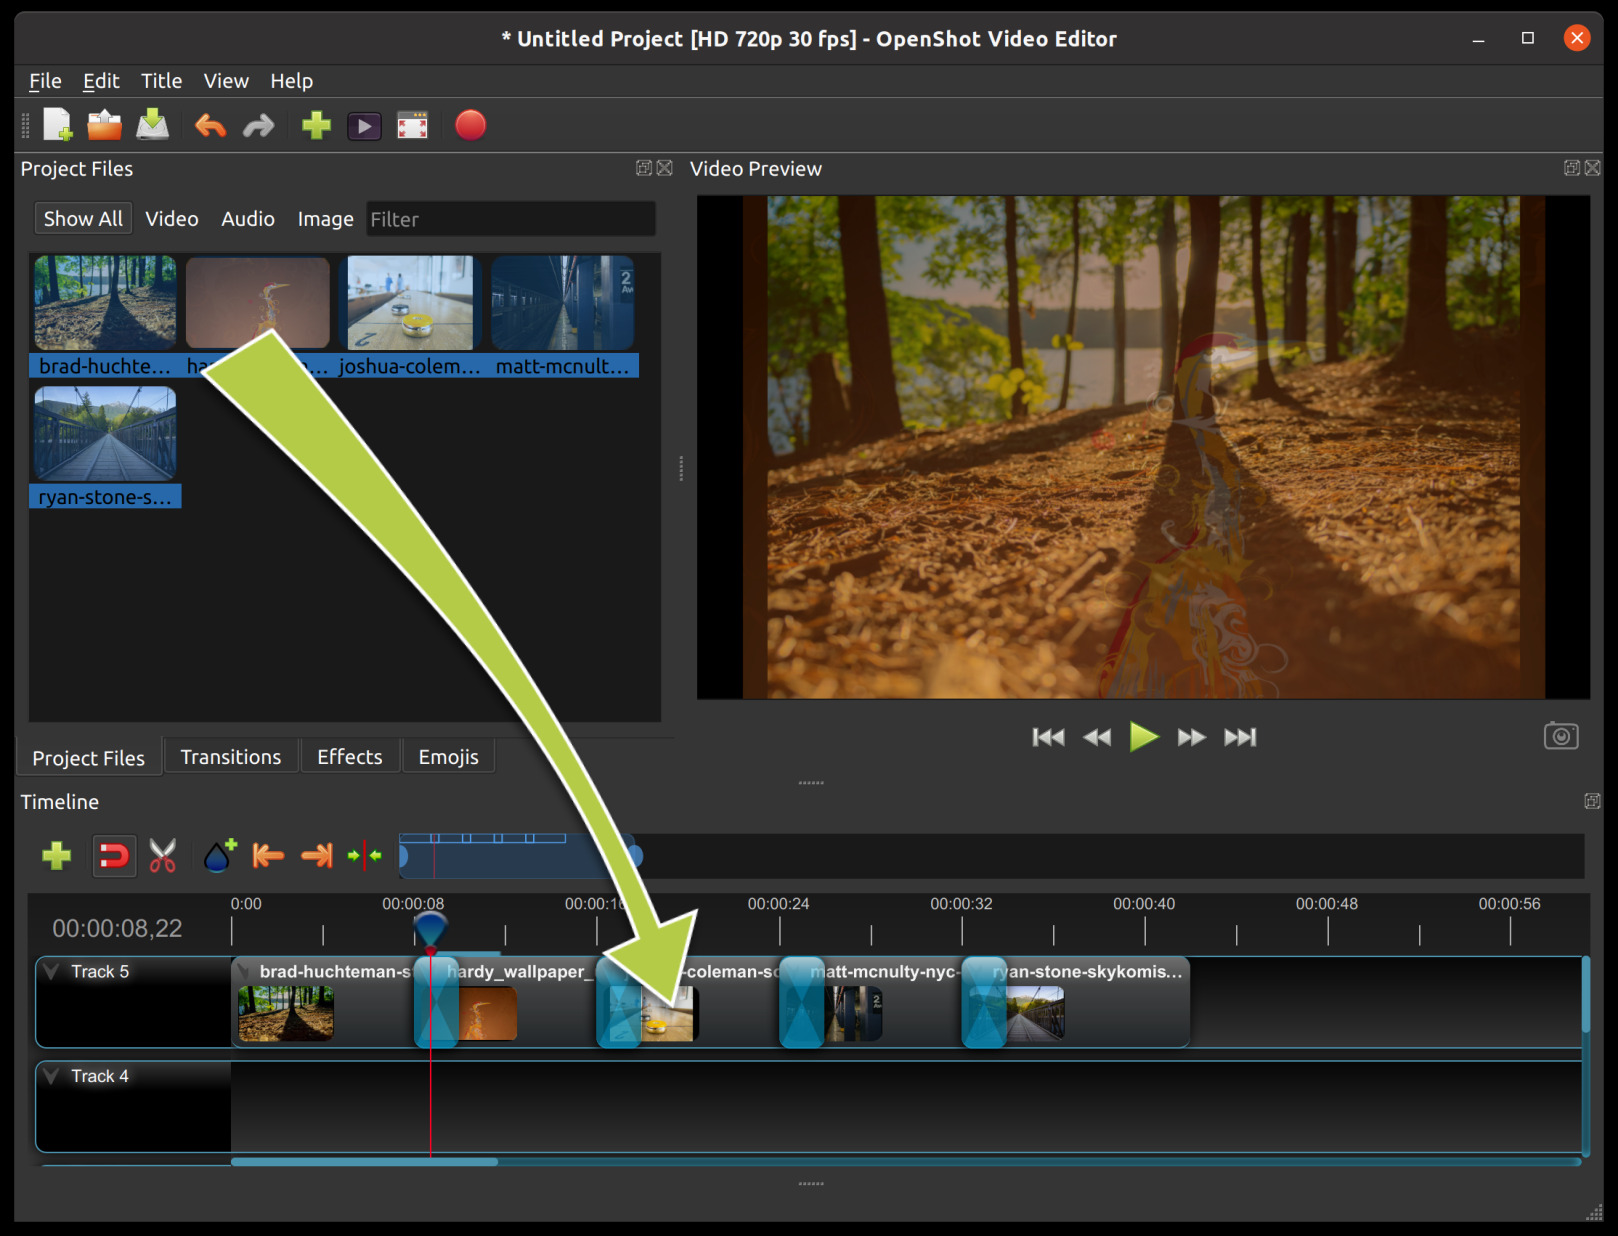The width and height of the screenshot is (1618, 1236).
Task: Switch to the Transitions tab
Action: 230,756
